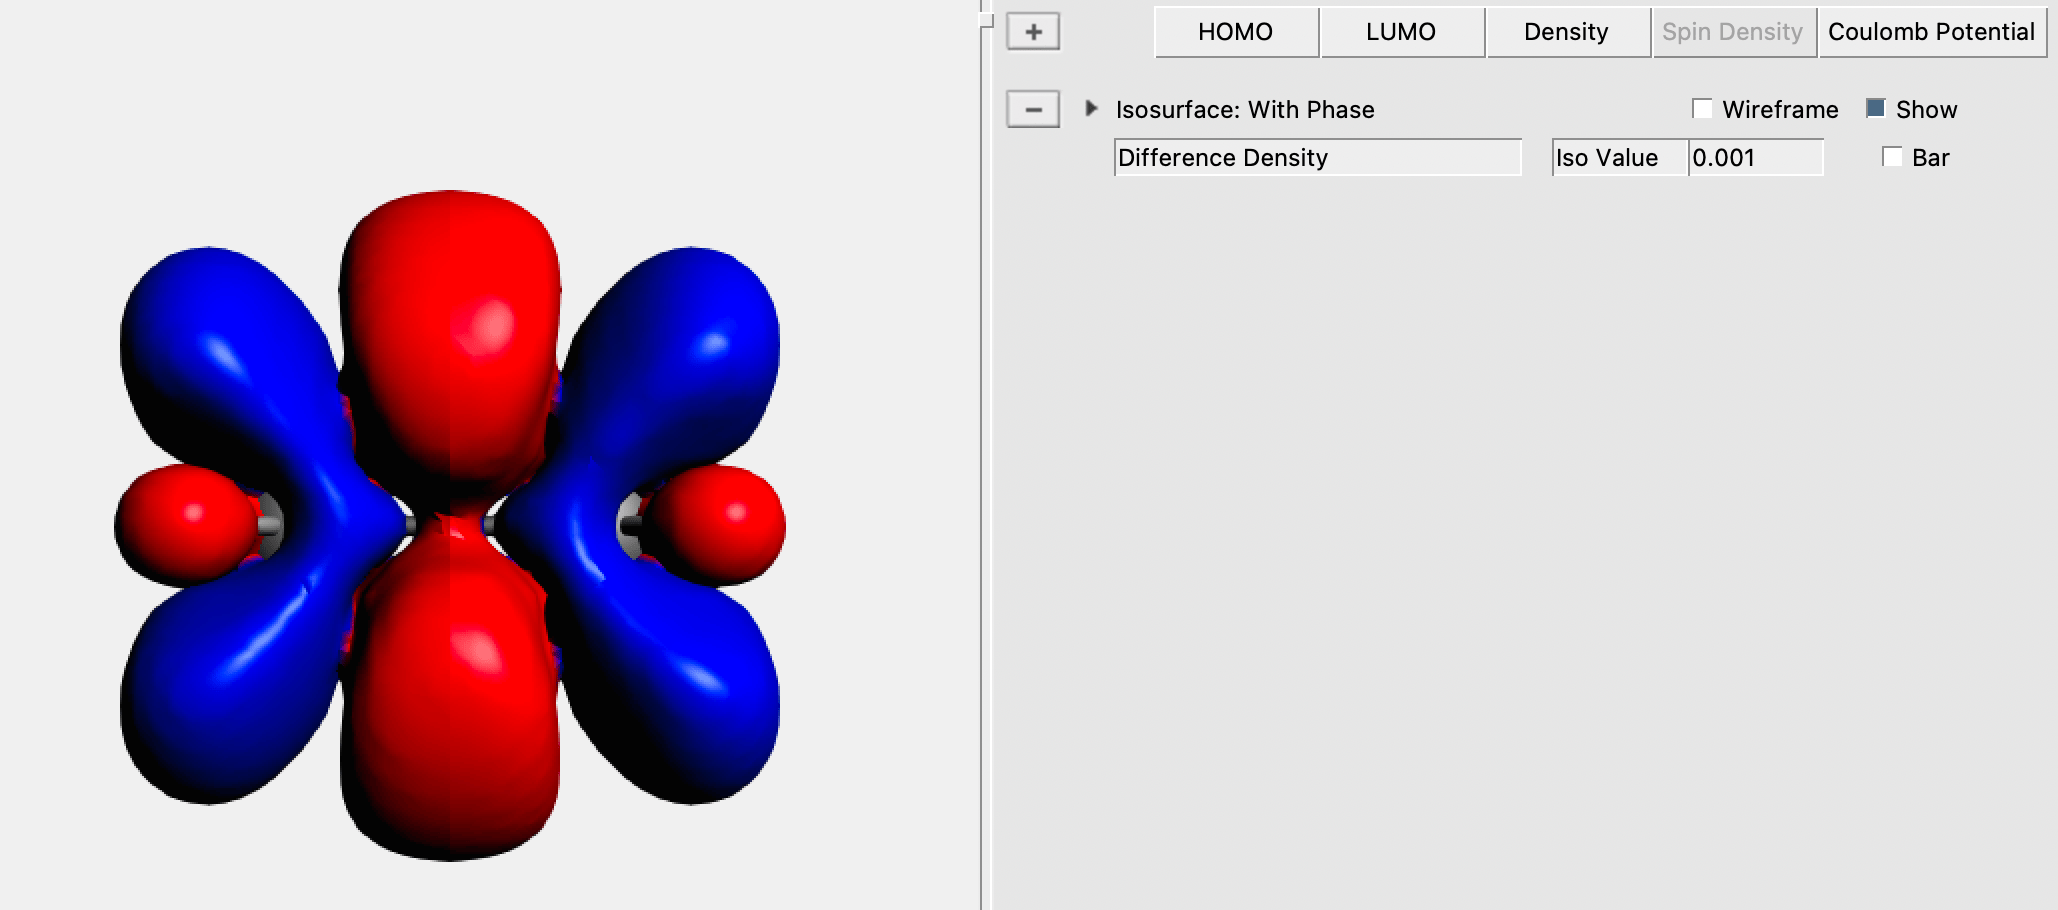The image size is (2058, 910).
Task: Show the Coulomb Potential surface
Action: [1932, 31]
